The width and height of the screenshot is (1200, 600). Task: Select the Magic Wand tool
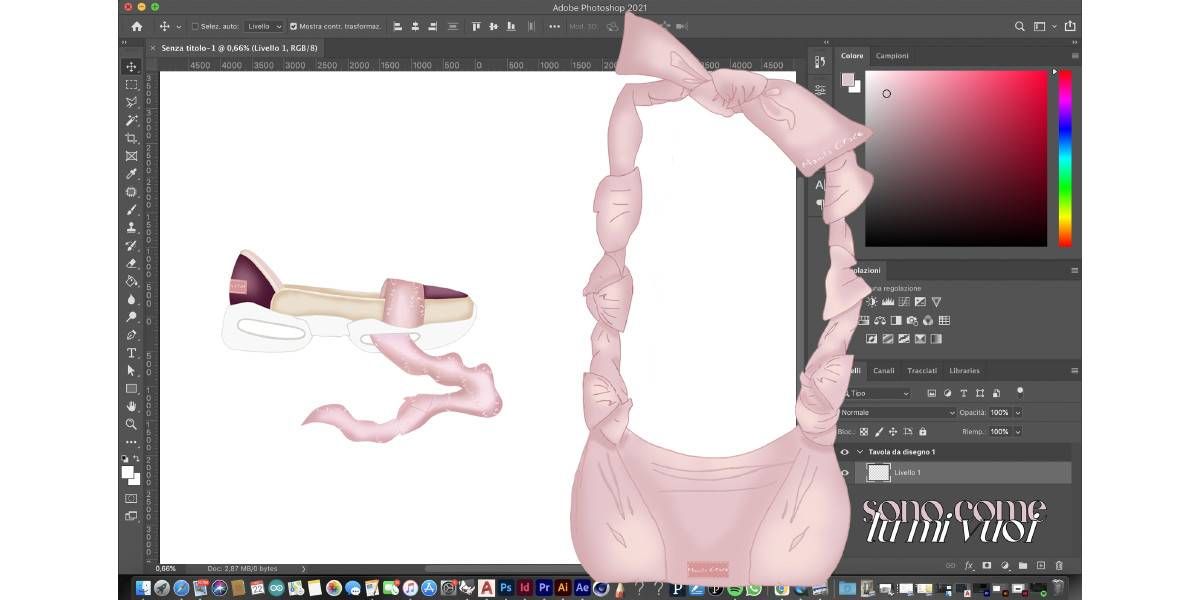pyautogui.click(x=131, y=120)
